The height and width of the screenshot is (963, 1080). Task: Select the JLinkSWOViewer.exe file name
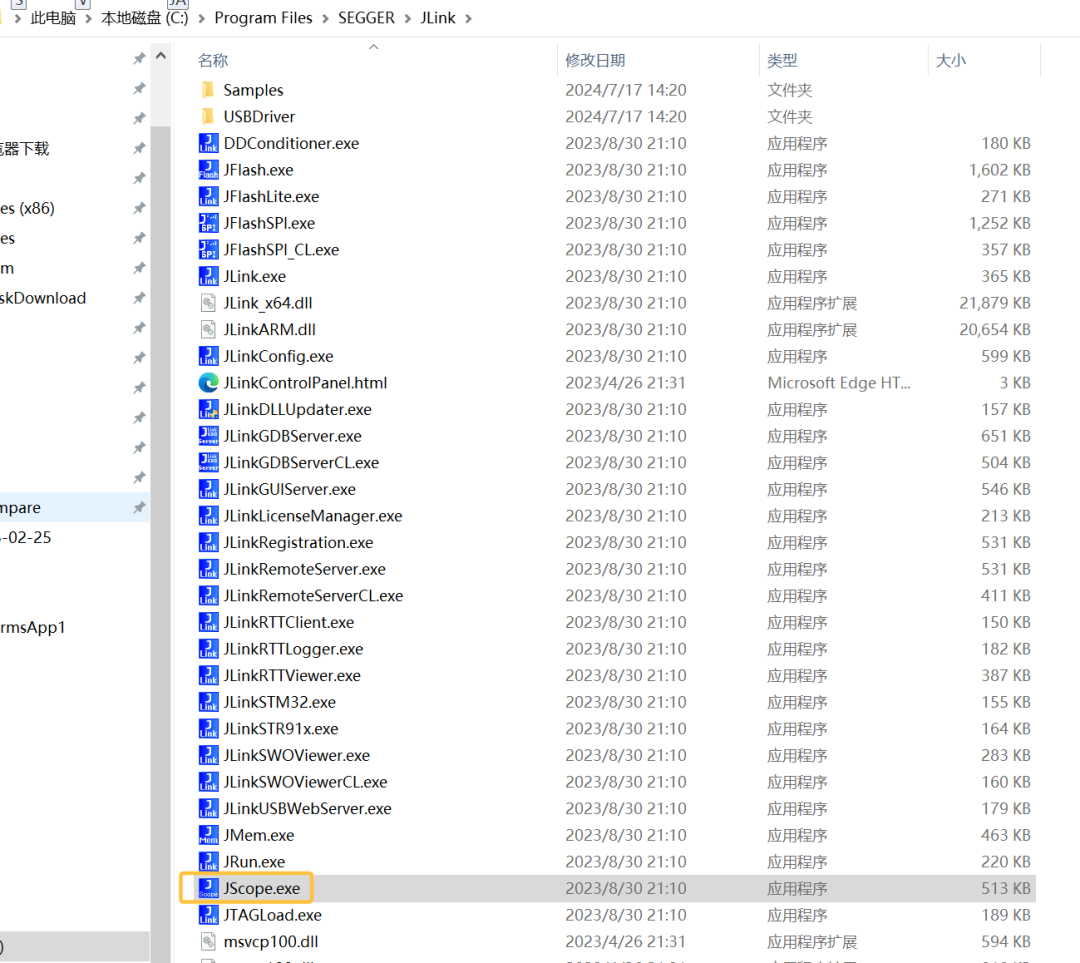[x=296, y=756]
